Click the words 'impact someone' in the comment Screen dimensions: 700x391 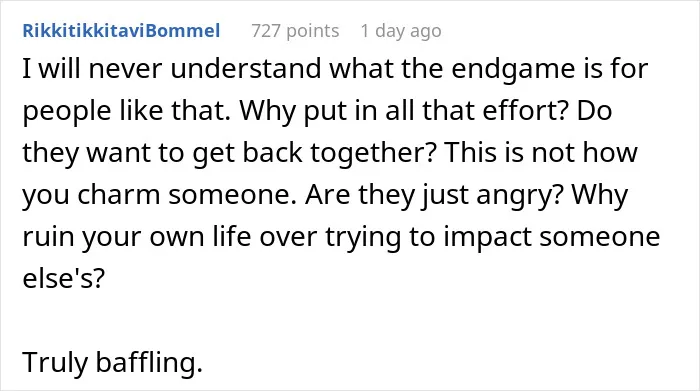[x=552, y=237]
